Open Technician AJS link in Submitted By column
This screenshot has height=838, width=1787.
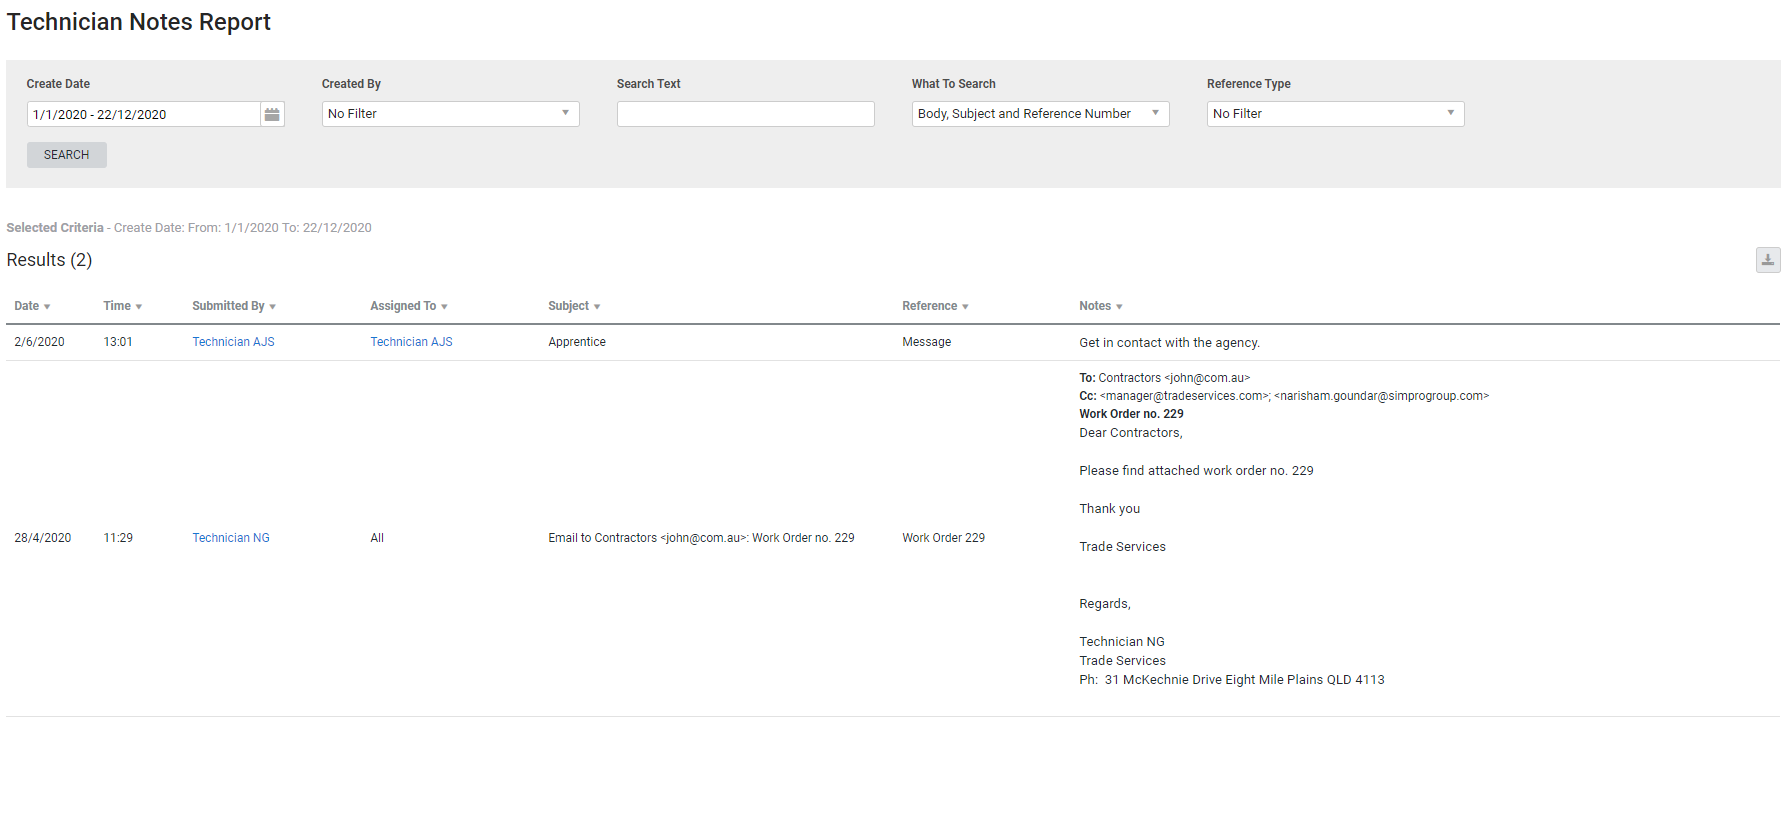point(233,342)
